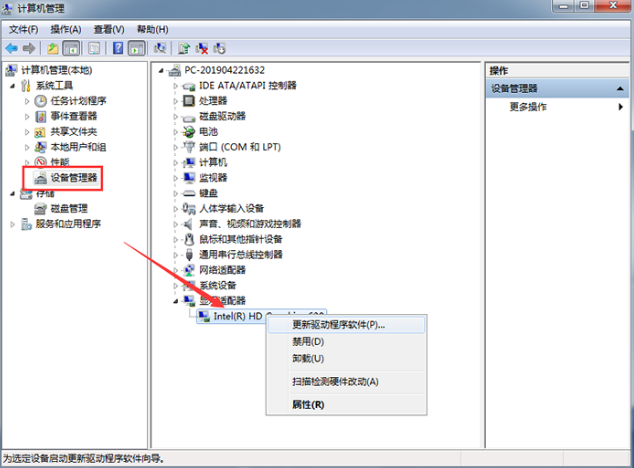Screen dimensions: 634x468
Task: Open the 操作(A) menu
Action: (66, 30)
